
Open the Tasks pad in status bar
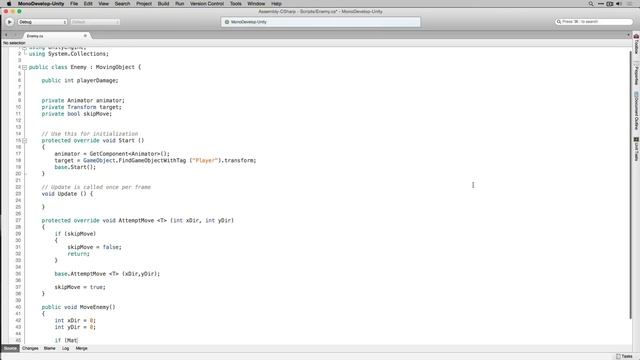coord(624,356)
